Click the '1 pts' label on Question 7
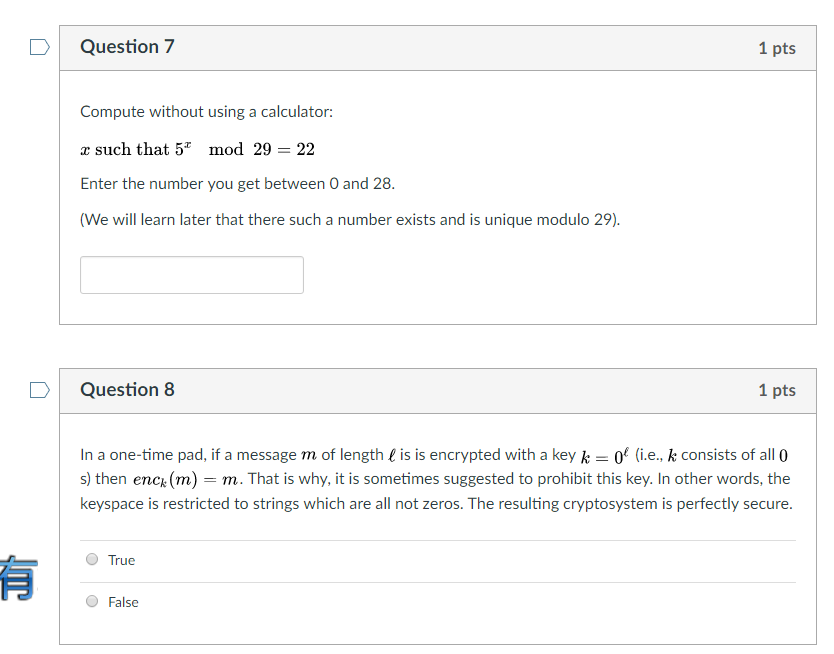834x654 pixels. [x=777, y=47]
